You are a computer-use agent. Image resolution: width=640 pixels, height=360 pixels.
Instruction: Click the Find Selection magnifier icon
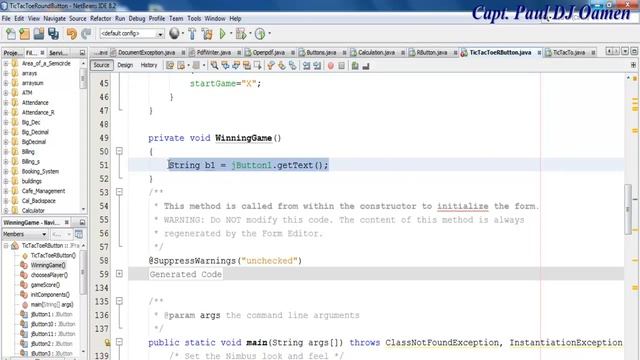tap(214, 66)
